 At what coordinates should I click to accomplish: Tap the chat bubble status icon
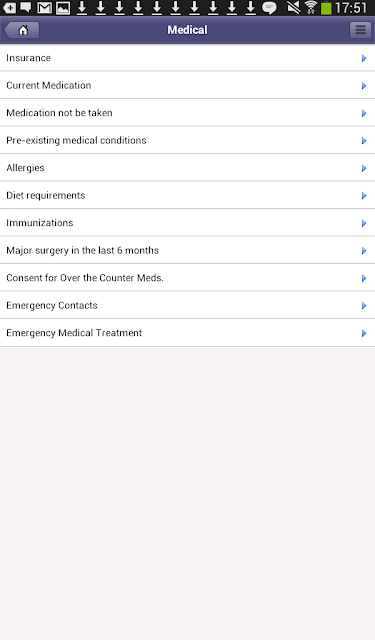[269, 8]
